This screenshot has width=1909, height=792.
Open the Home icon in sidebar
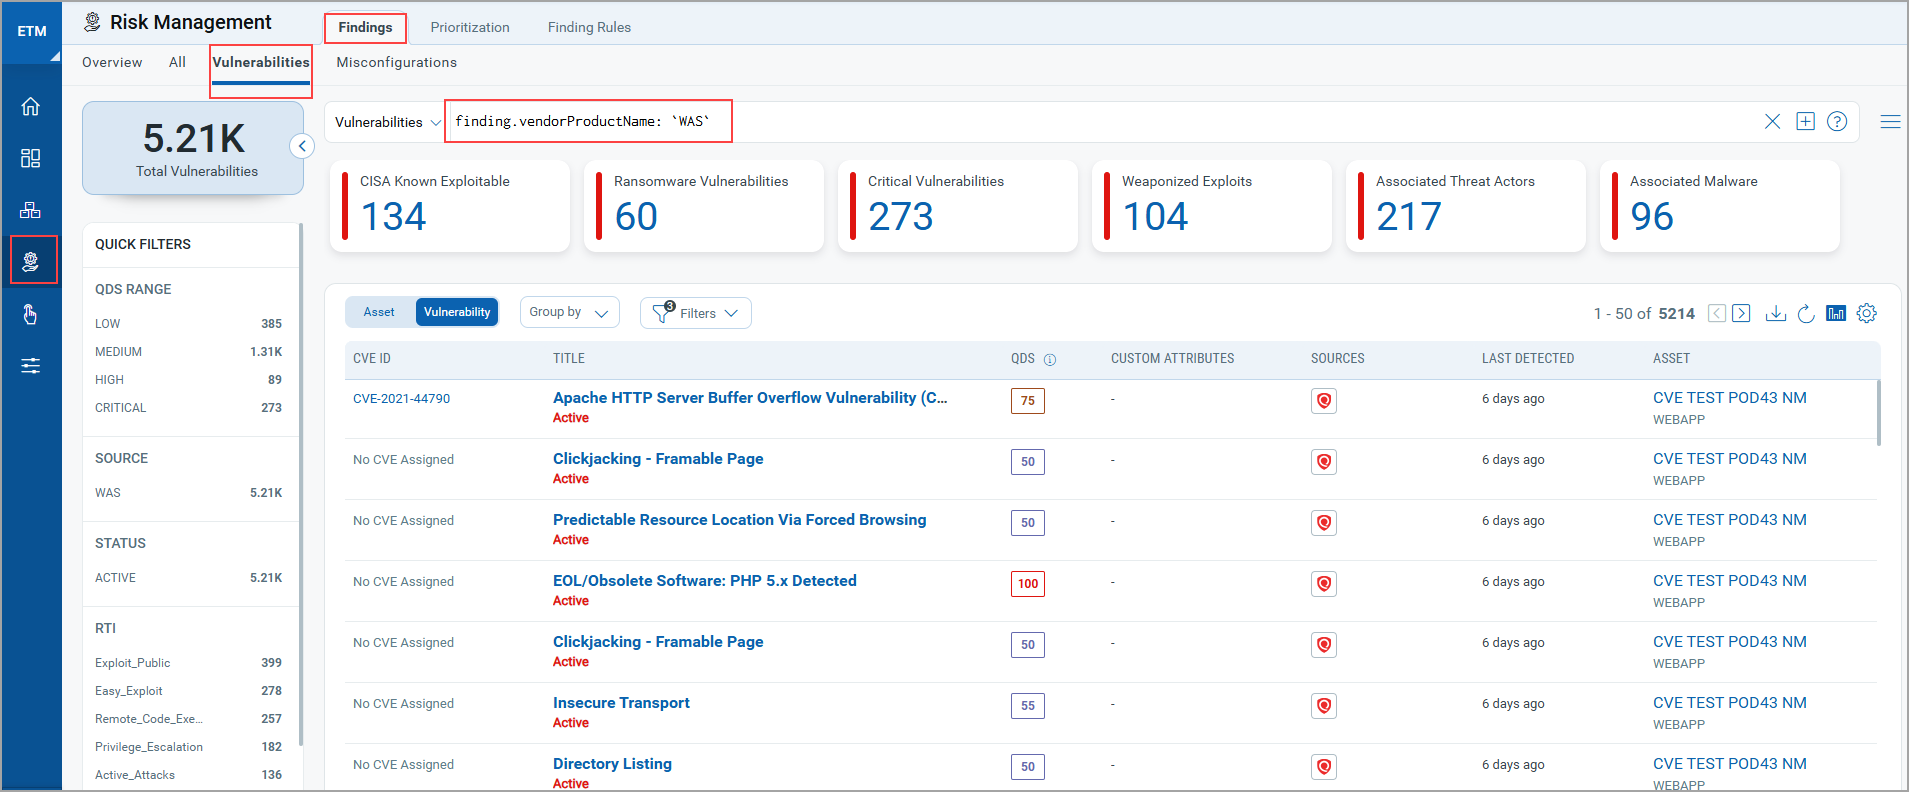click(30, 106)
